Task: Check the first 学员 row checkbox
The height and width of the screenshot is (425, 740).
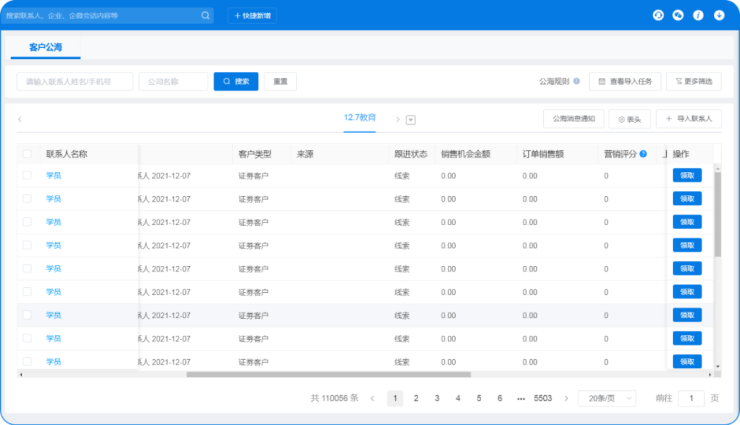Action: pos(27,174)
